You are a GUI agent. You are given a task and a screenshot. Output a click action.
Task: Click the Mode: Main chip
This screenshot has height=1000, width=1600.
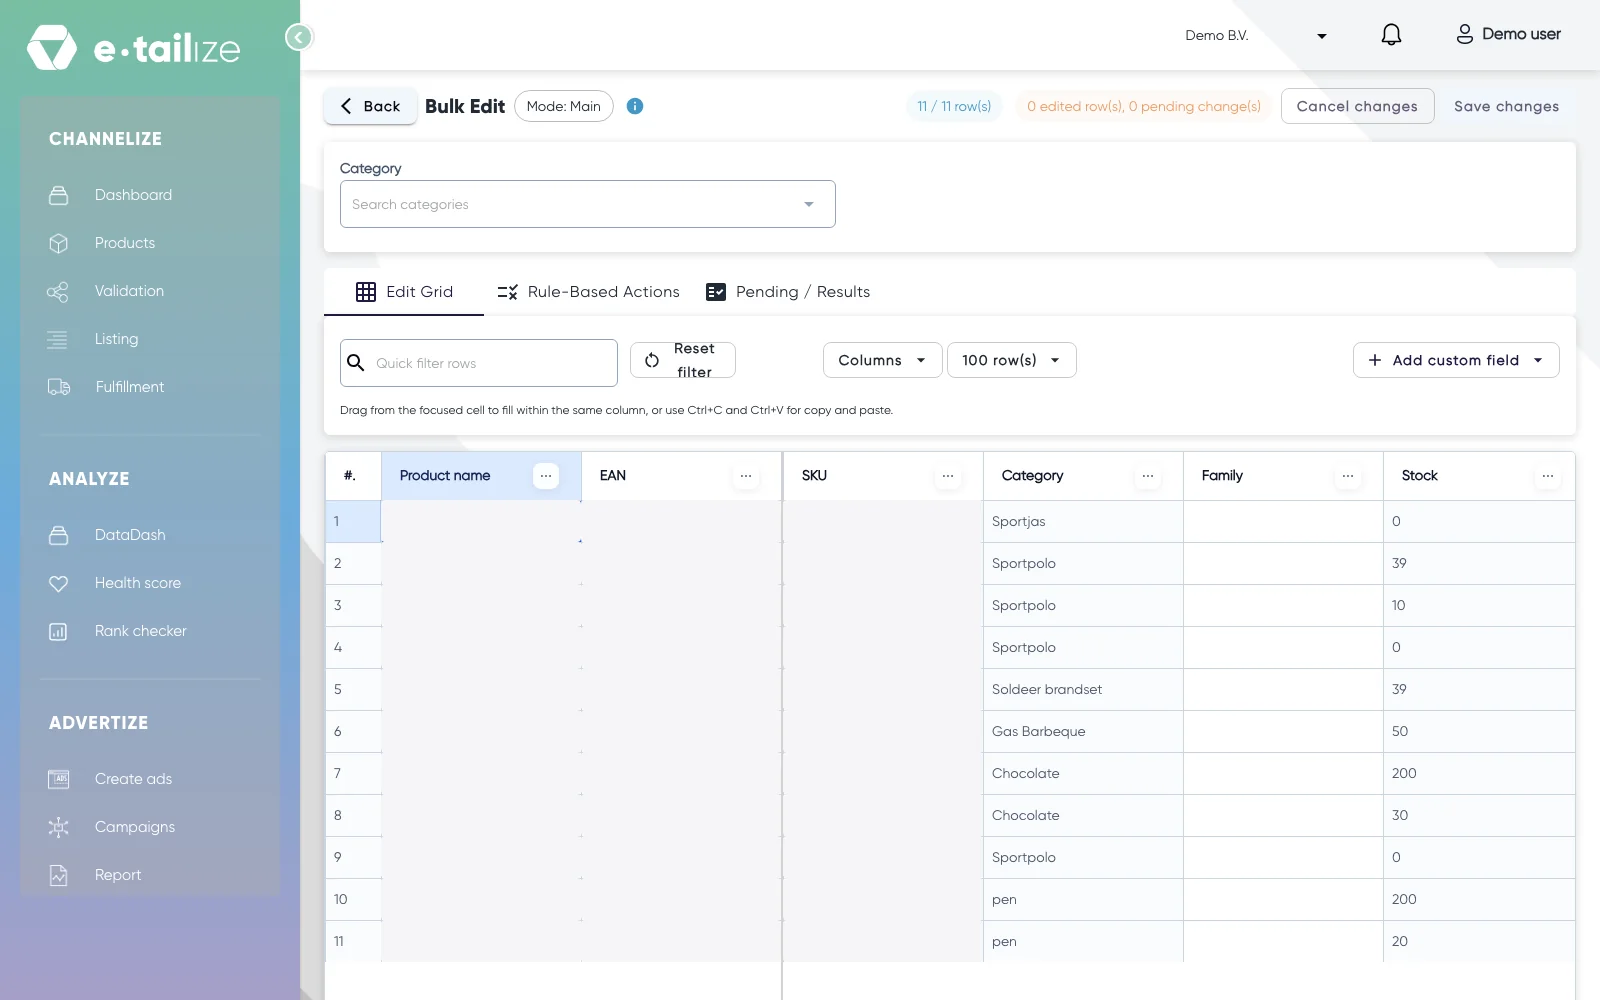(x=564, y=106)
